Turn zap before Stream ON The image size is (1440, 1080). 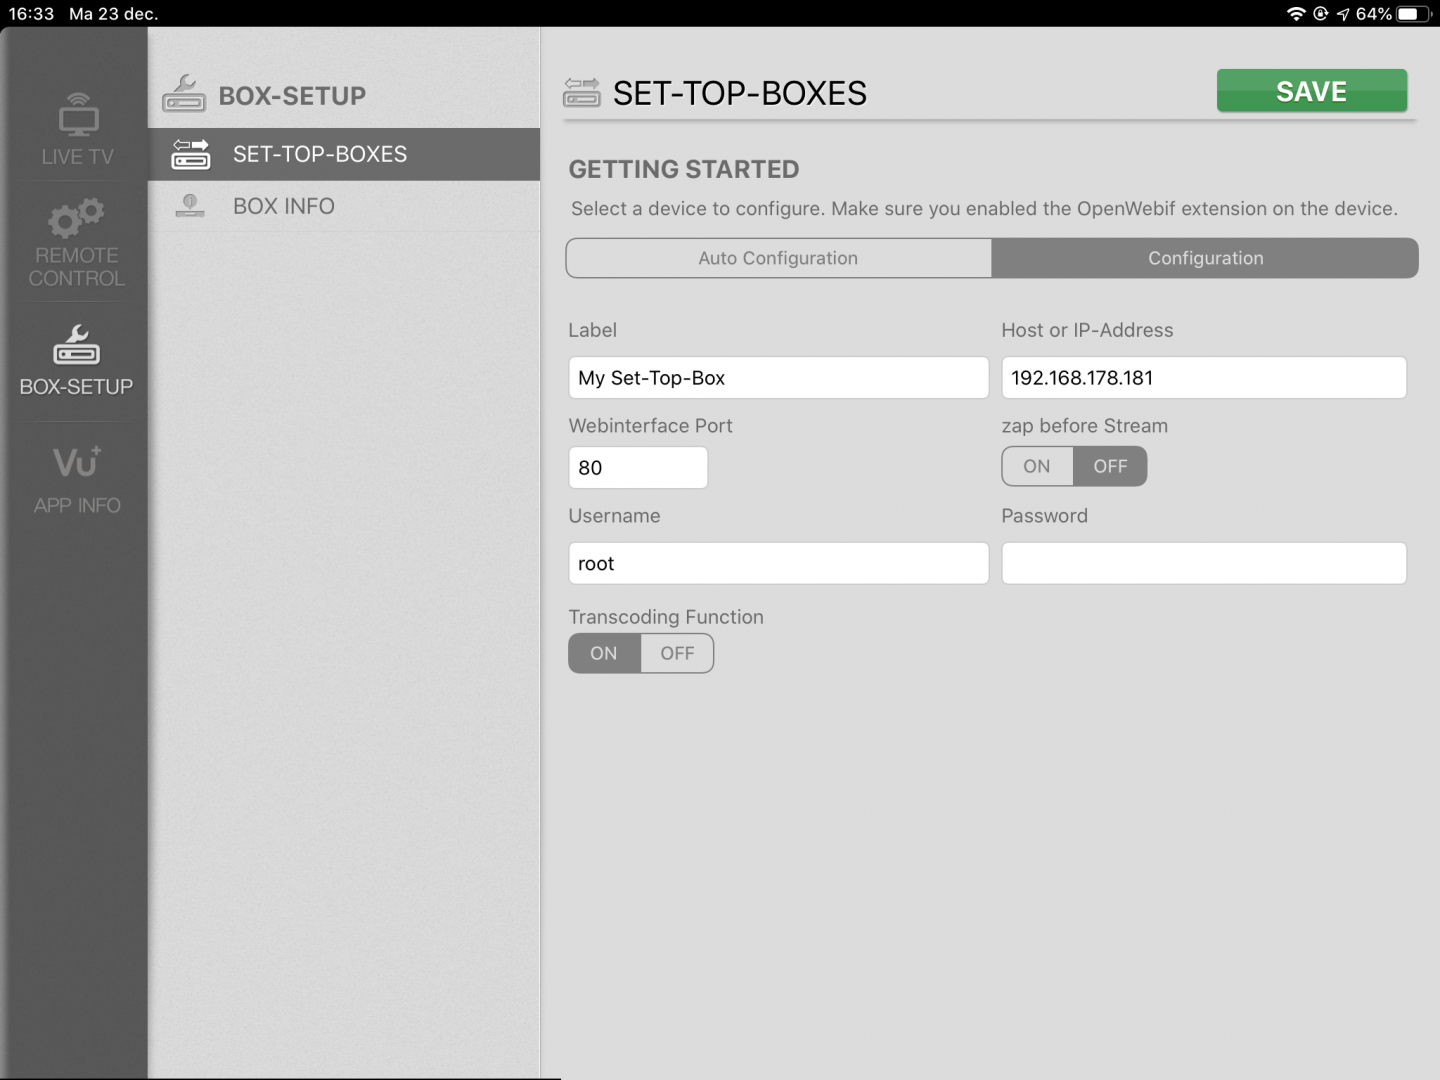[x=1037, y=466]
